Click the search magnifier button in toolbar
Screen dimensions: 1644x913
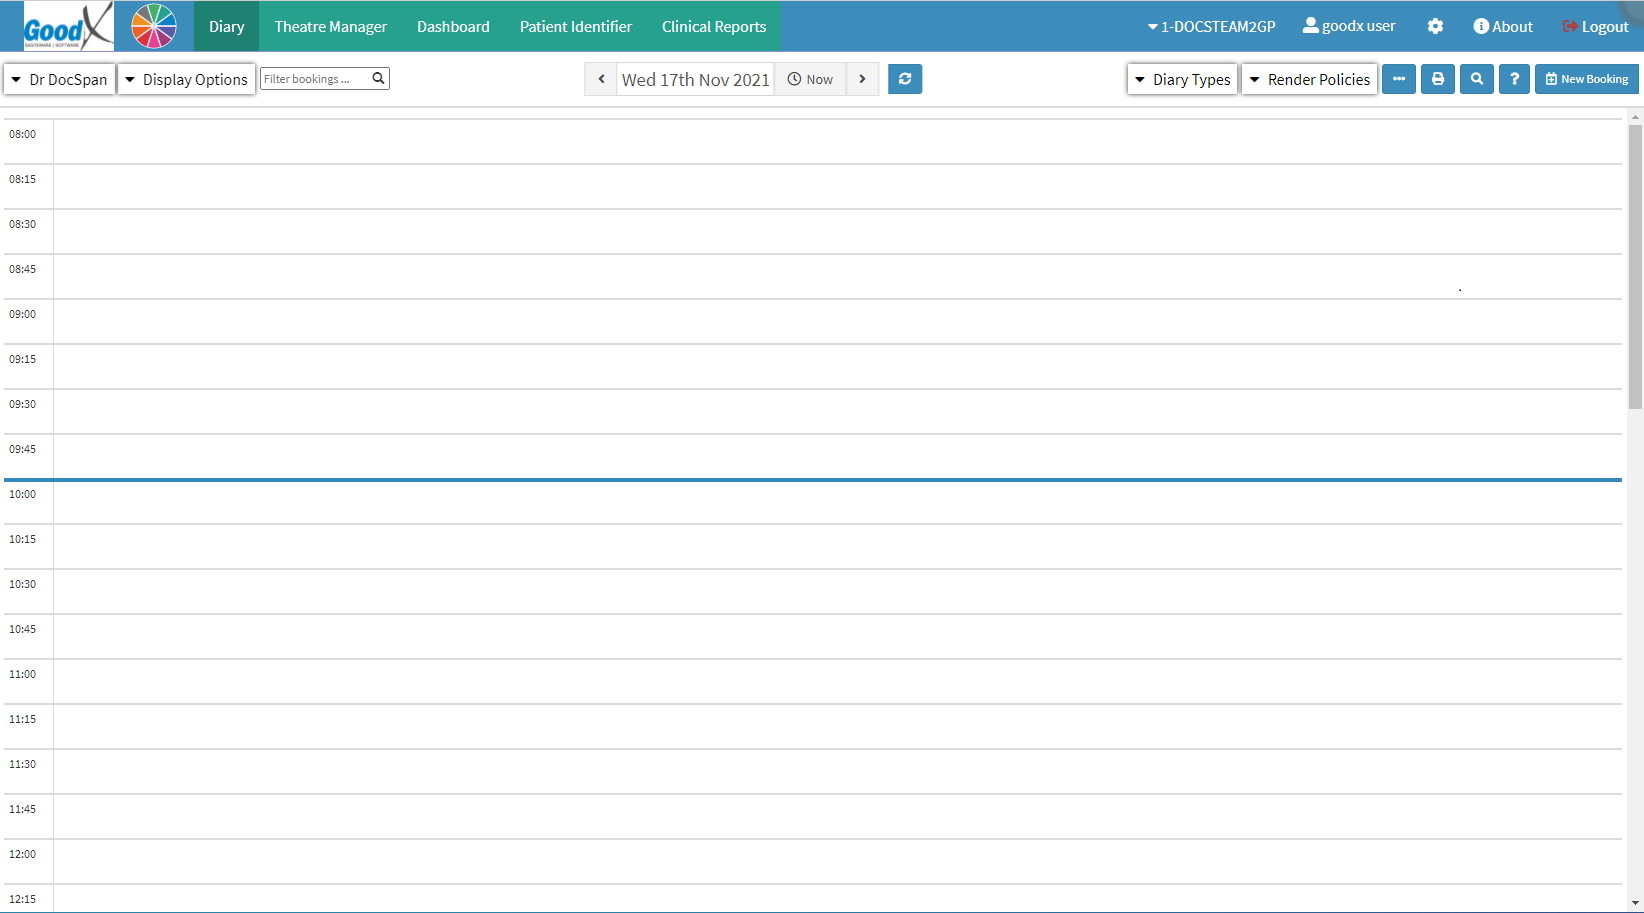tap(1476, 79)
